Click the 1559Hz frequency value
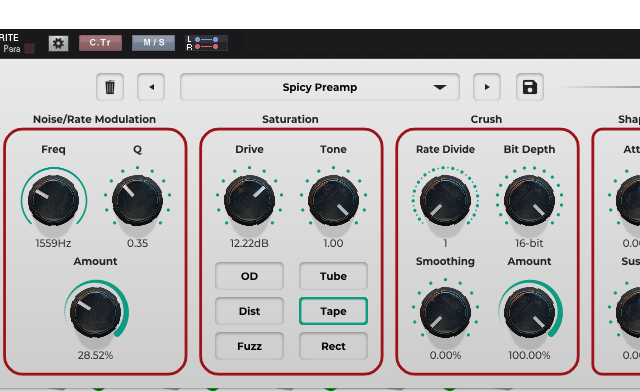640x392 pixels. coord(53,243)
